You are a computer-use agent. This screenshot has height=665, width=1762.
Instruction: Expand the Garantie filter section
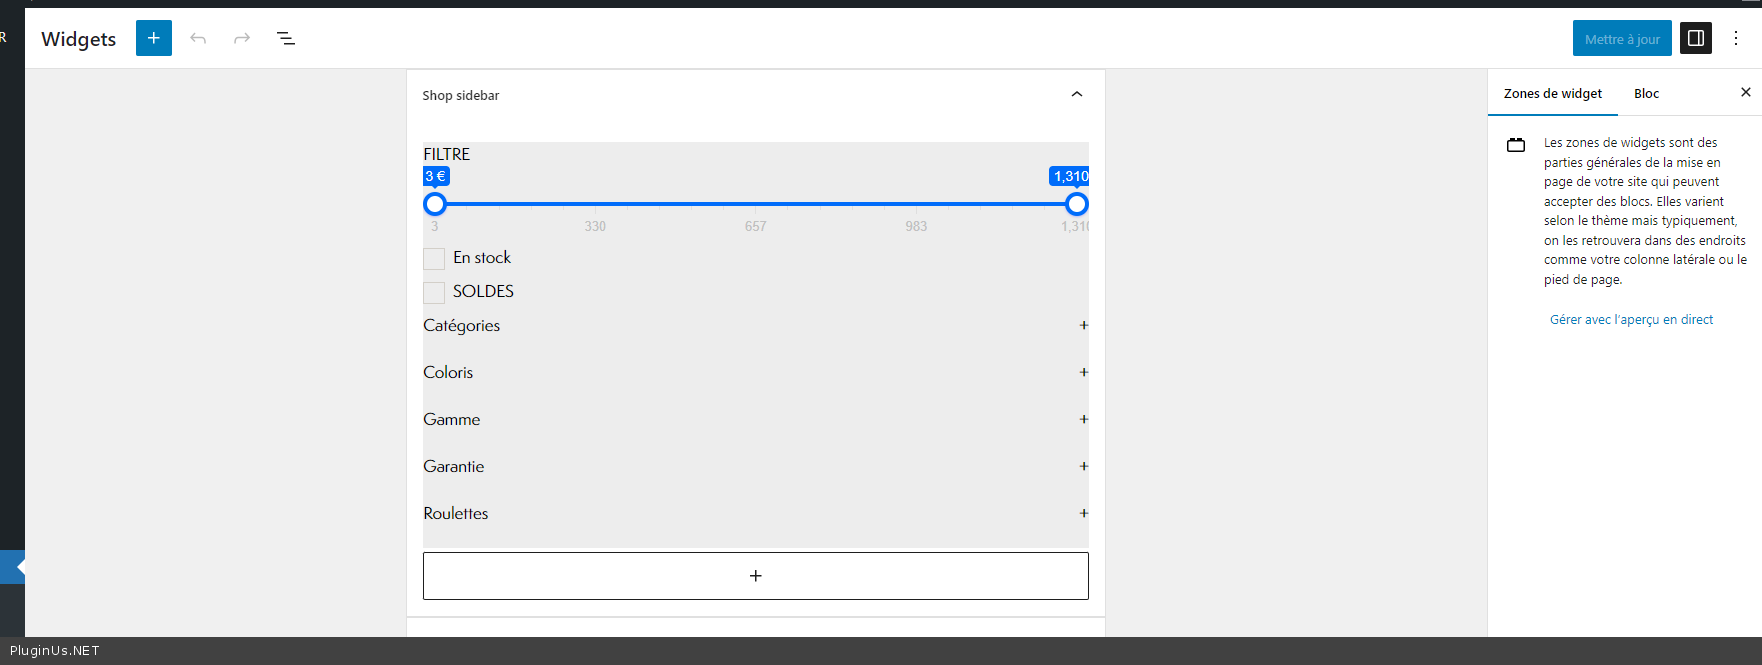pyautogui.click(x=1083, y=466)
